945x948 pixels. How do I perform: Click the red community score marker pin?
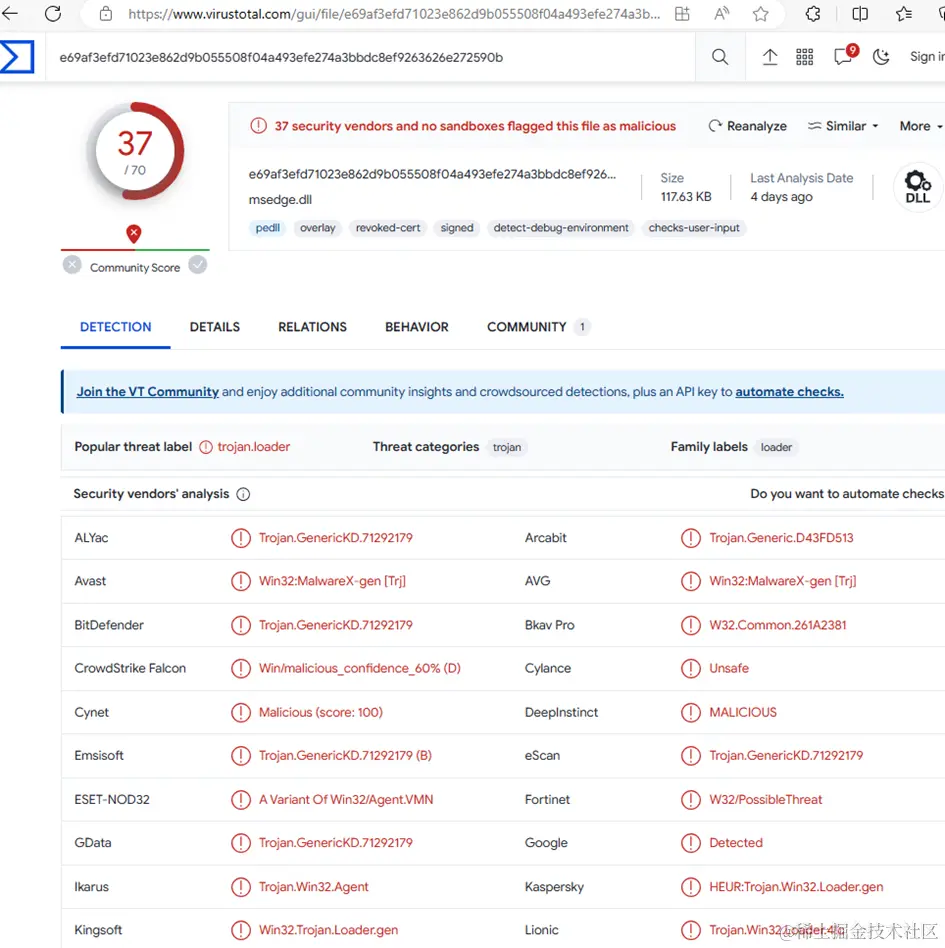pos(134,233)
